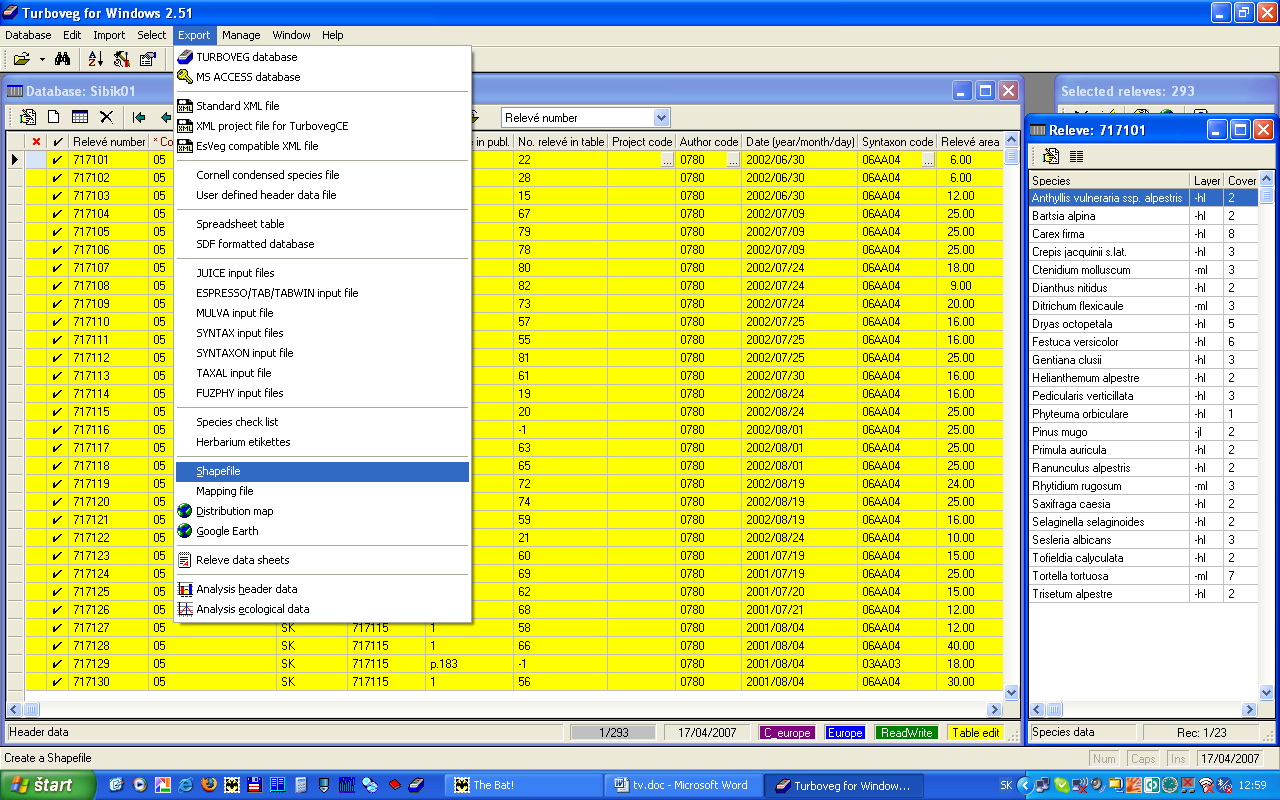Image resolution: width=1280 pixels, height=800 pixels.
Task: Choose Cornell condensed species file option
Action: 322,175
